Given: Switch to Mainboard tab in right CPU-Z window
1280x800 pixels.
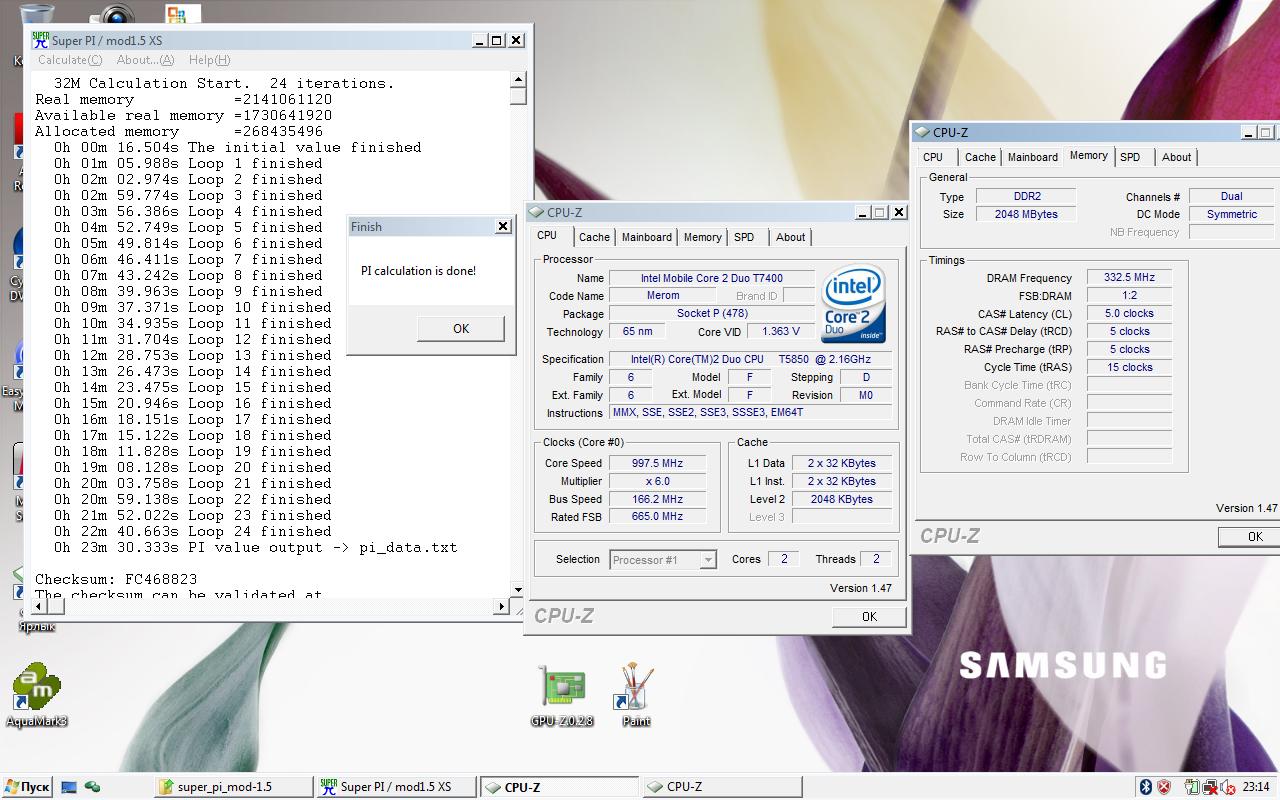Looking at the screenshot, I should pos(1033,157).
